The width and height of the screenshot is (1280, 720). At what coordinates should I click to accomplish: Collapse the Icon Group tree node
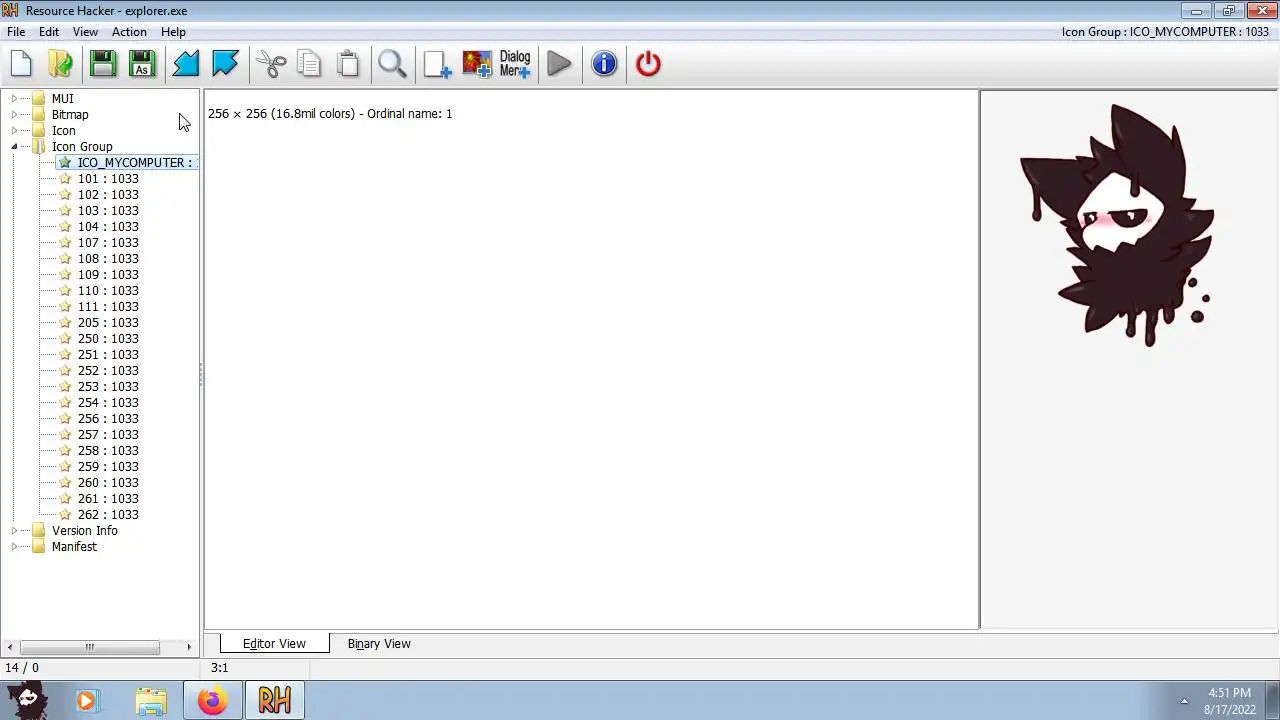pyautogui.click(x=14, y=146)
